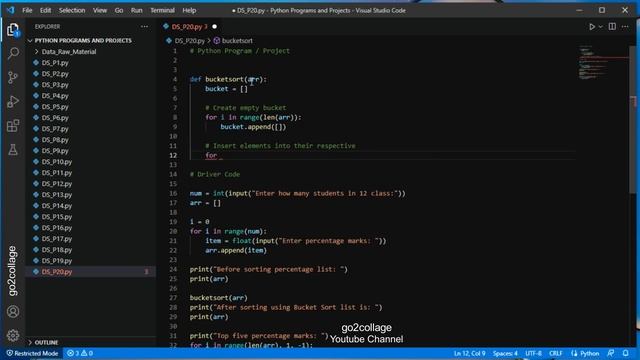The height and width of the screenshot is (360, 640).
Task: Close the DS_P20.py tab via unsaved dot
Action: [x=214, y=27]
